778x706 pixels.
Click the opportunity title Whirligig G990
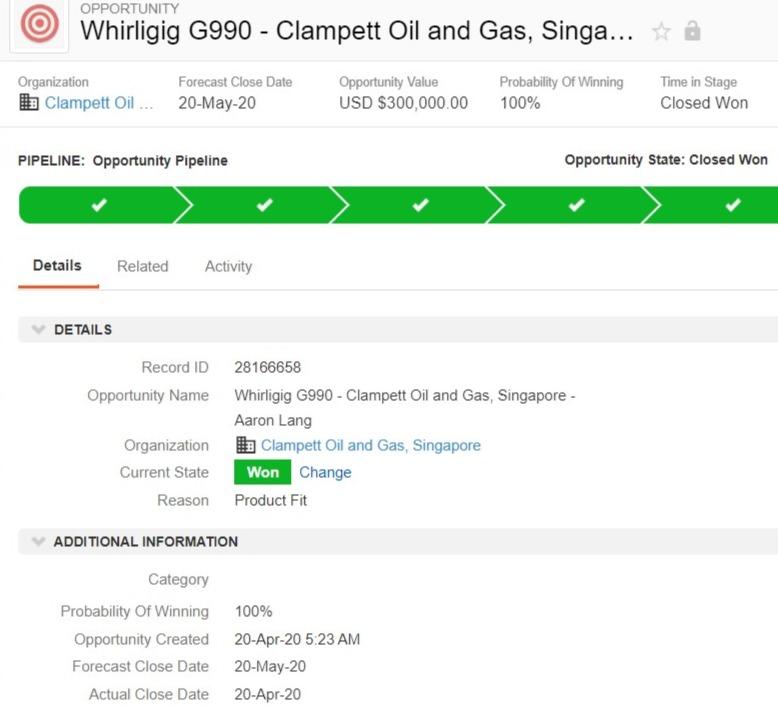point(357,31)
